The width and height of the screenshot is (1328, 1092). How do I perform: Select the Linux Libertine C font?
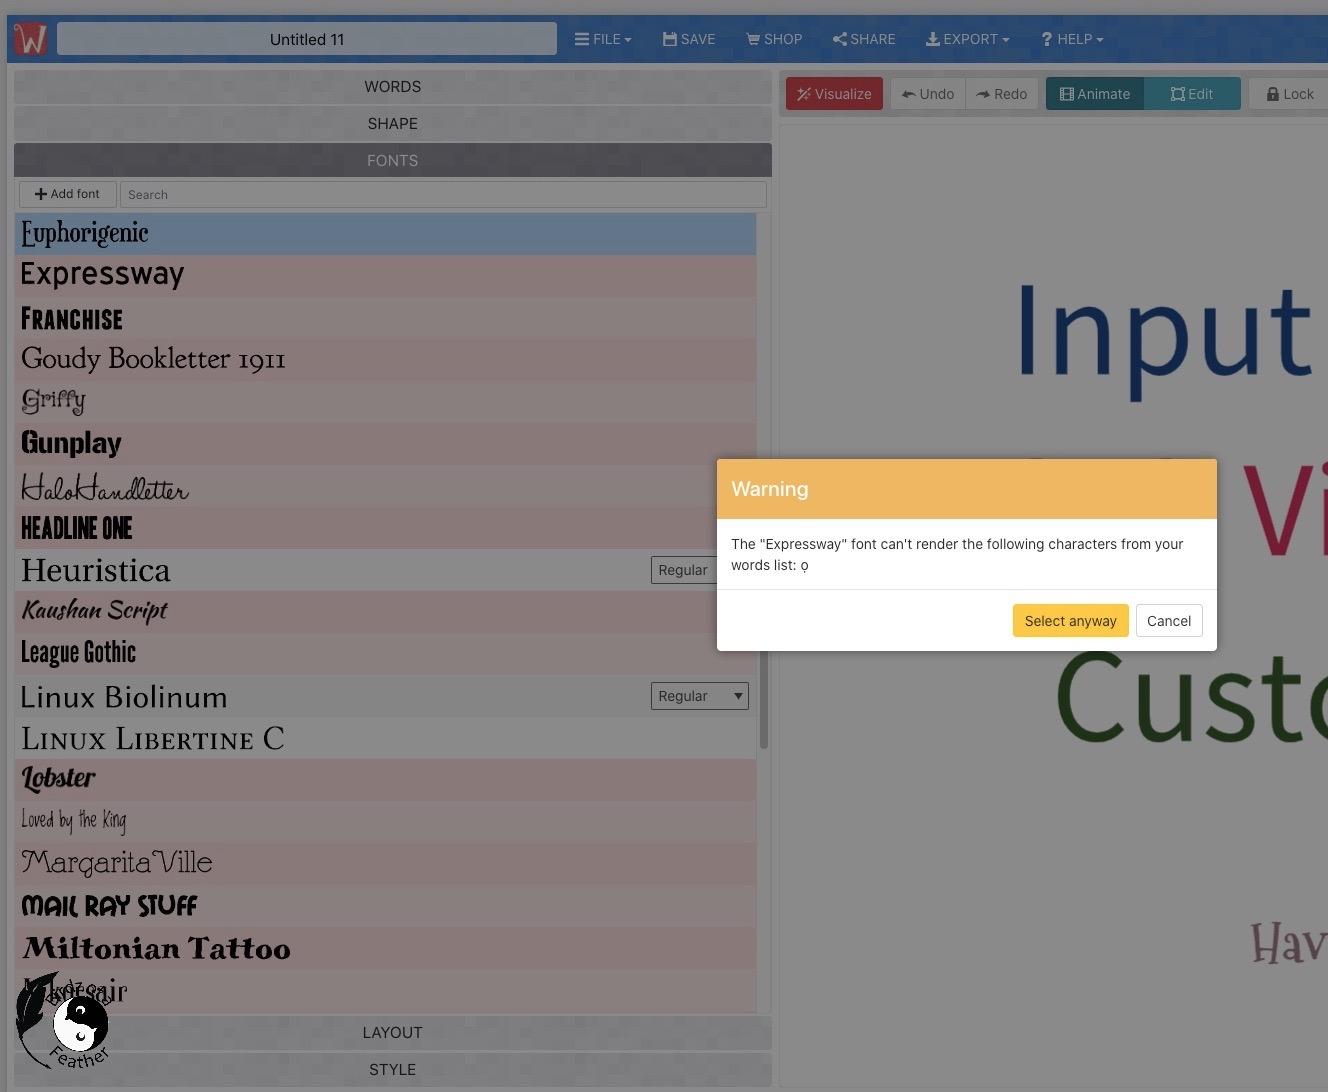click(x=385, y=738)
